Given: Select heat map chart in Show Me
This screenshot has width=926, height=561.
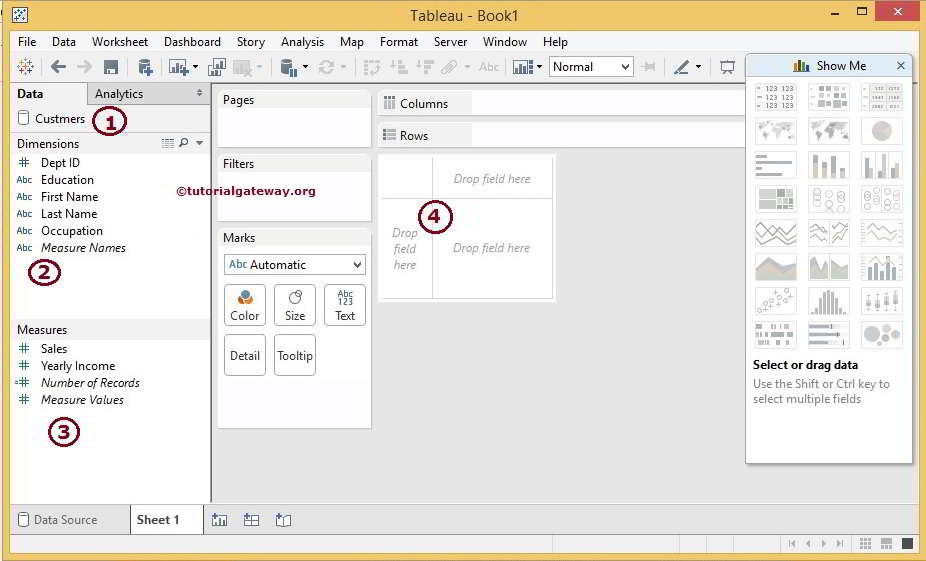Looking at the screenshot, I should [x=829, y=97].
